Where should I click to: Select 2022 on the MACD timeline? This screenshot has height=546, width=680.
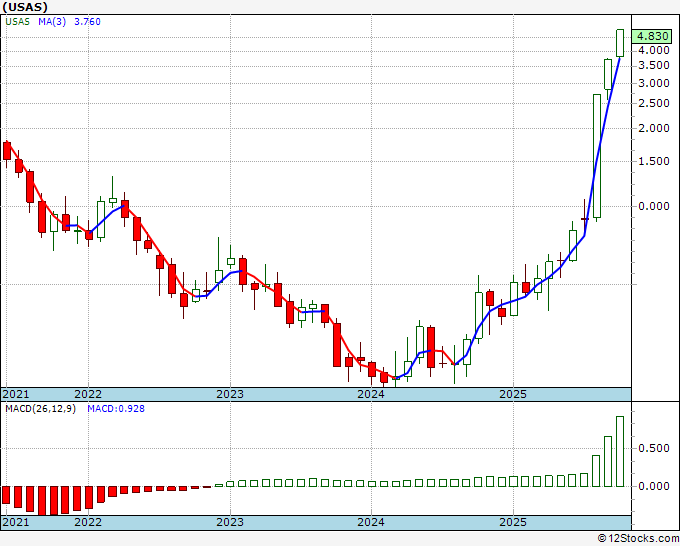88,522
